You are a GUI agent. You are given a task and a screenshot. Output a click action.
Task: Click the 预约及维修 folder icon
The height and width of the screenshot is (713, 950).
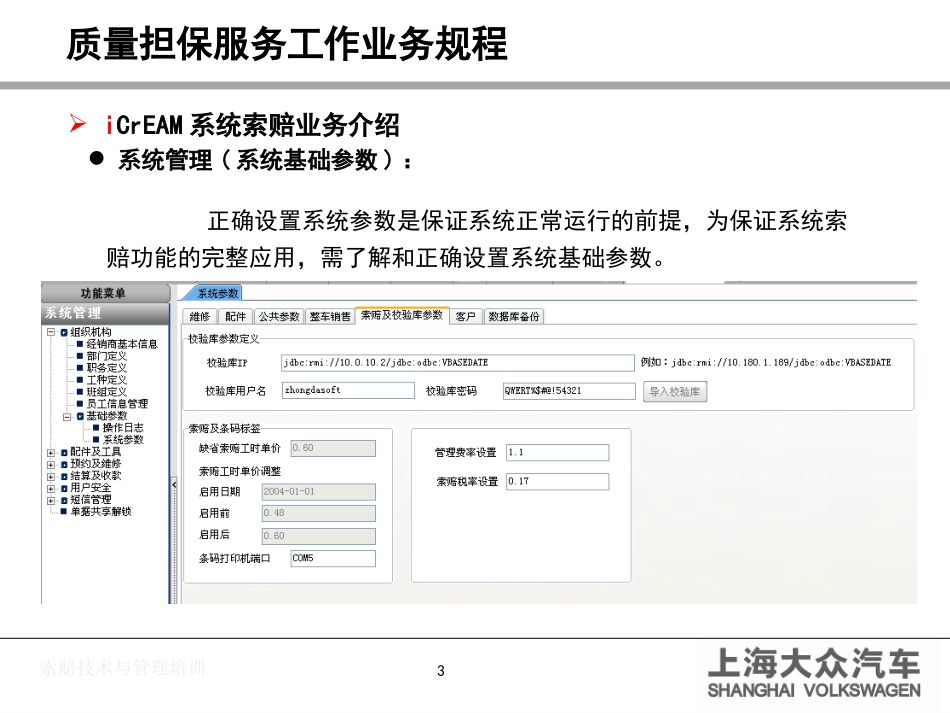[x=64, y=465]
